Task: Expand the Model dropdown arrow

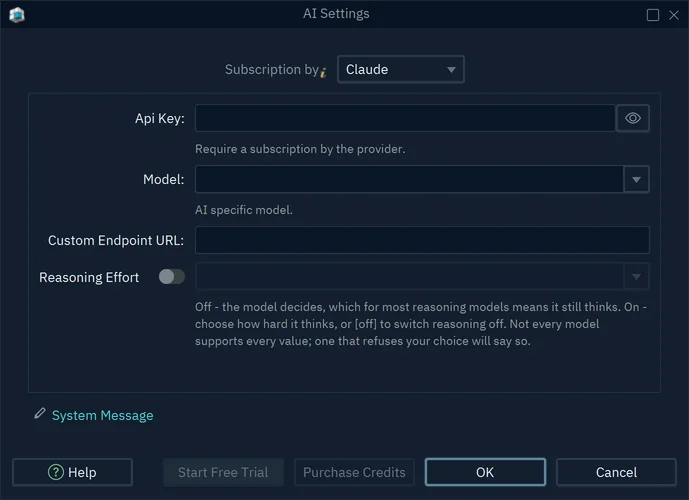Action: click(636, 179)
